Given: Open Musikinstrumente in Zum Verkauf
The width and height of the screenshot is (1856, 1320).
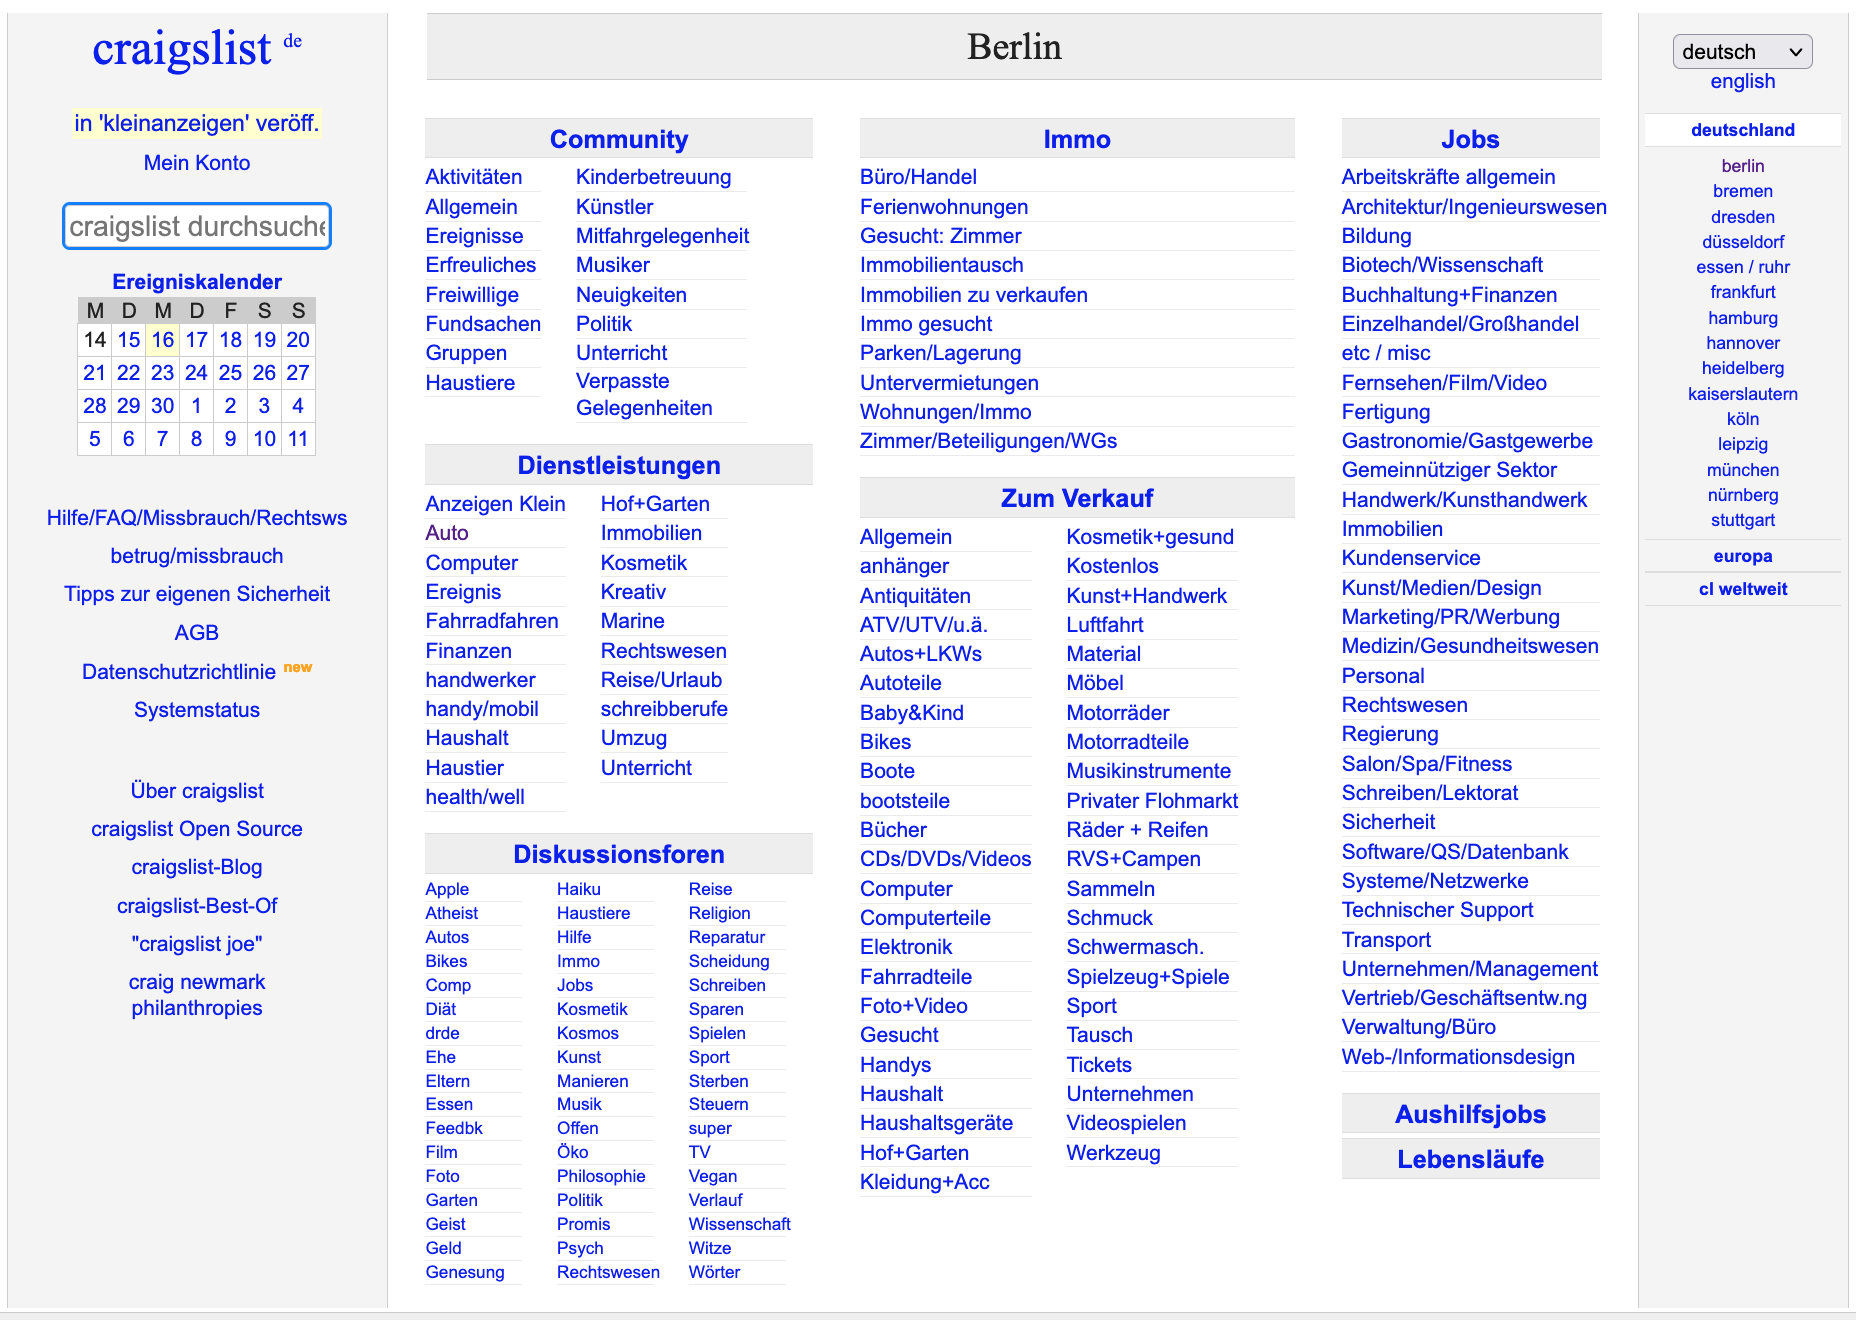Looking at the screenshot, I should coord(1148,771).
